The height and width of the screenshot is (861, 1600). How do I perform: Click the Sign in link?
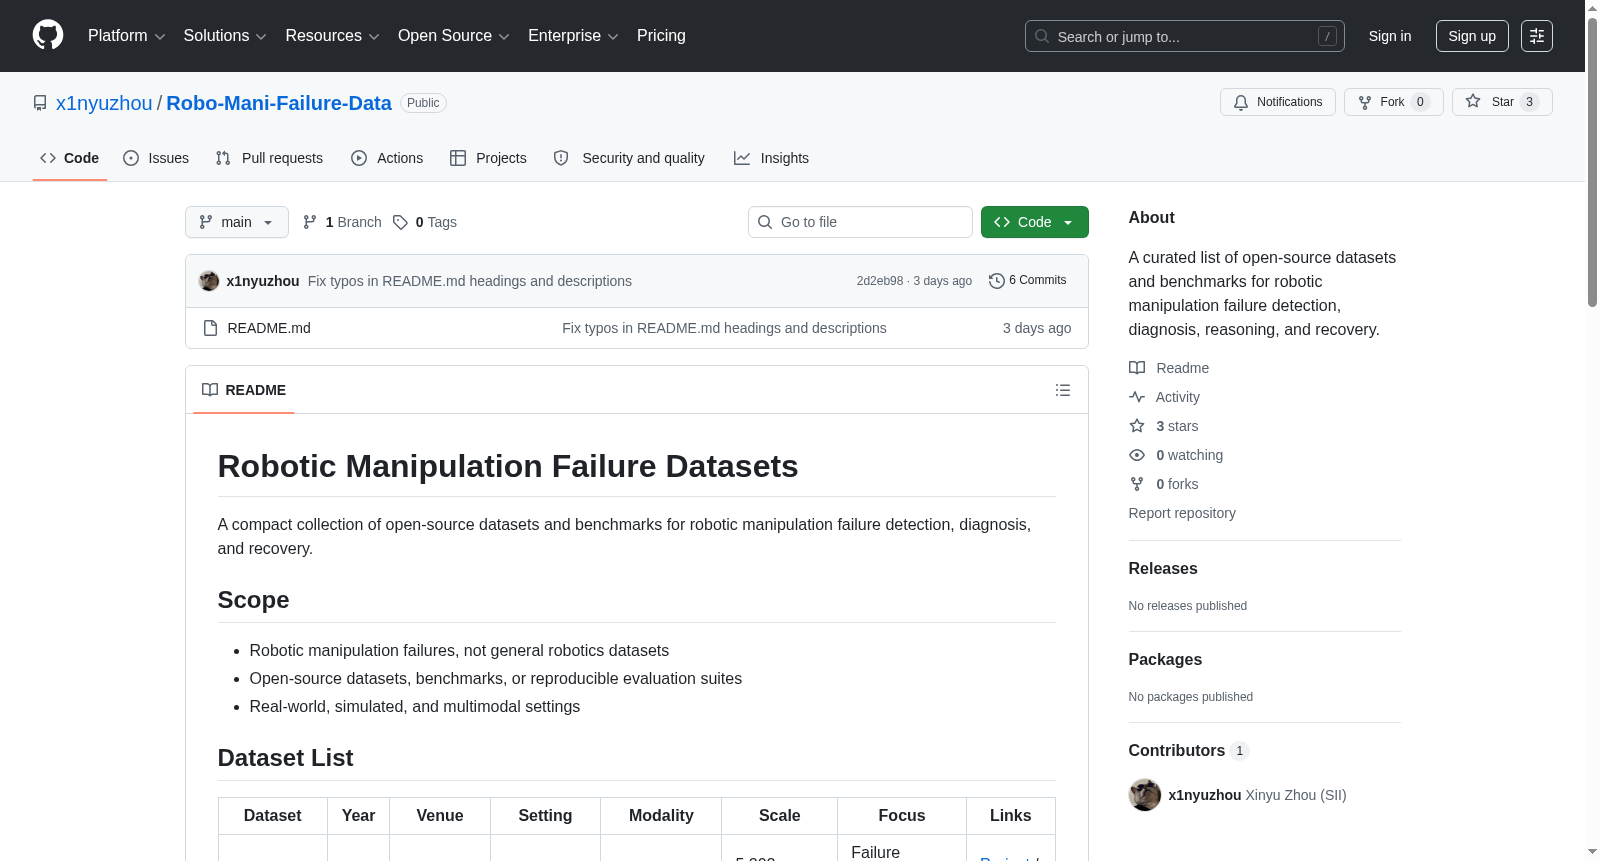click(1390, 36)
